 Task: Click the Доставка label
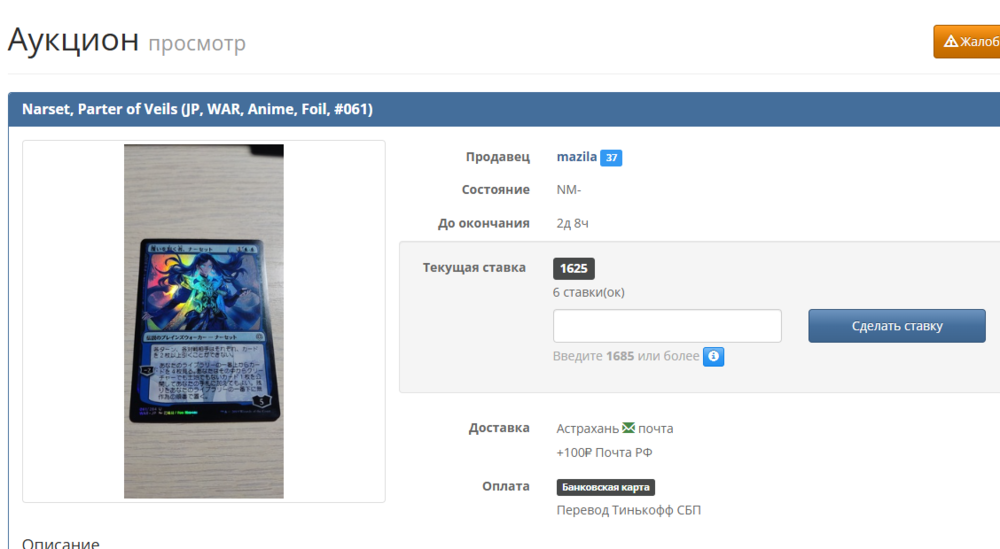click(x=499, y=428)
